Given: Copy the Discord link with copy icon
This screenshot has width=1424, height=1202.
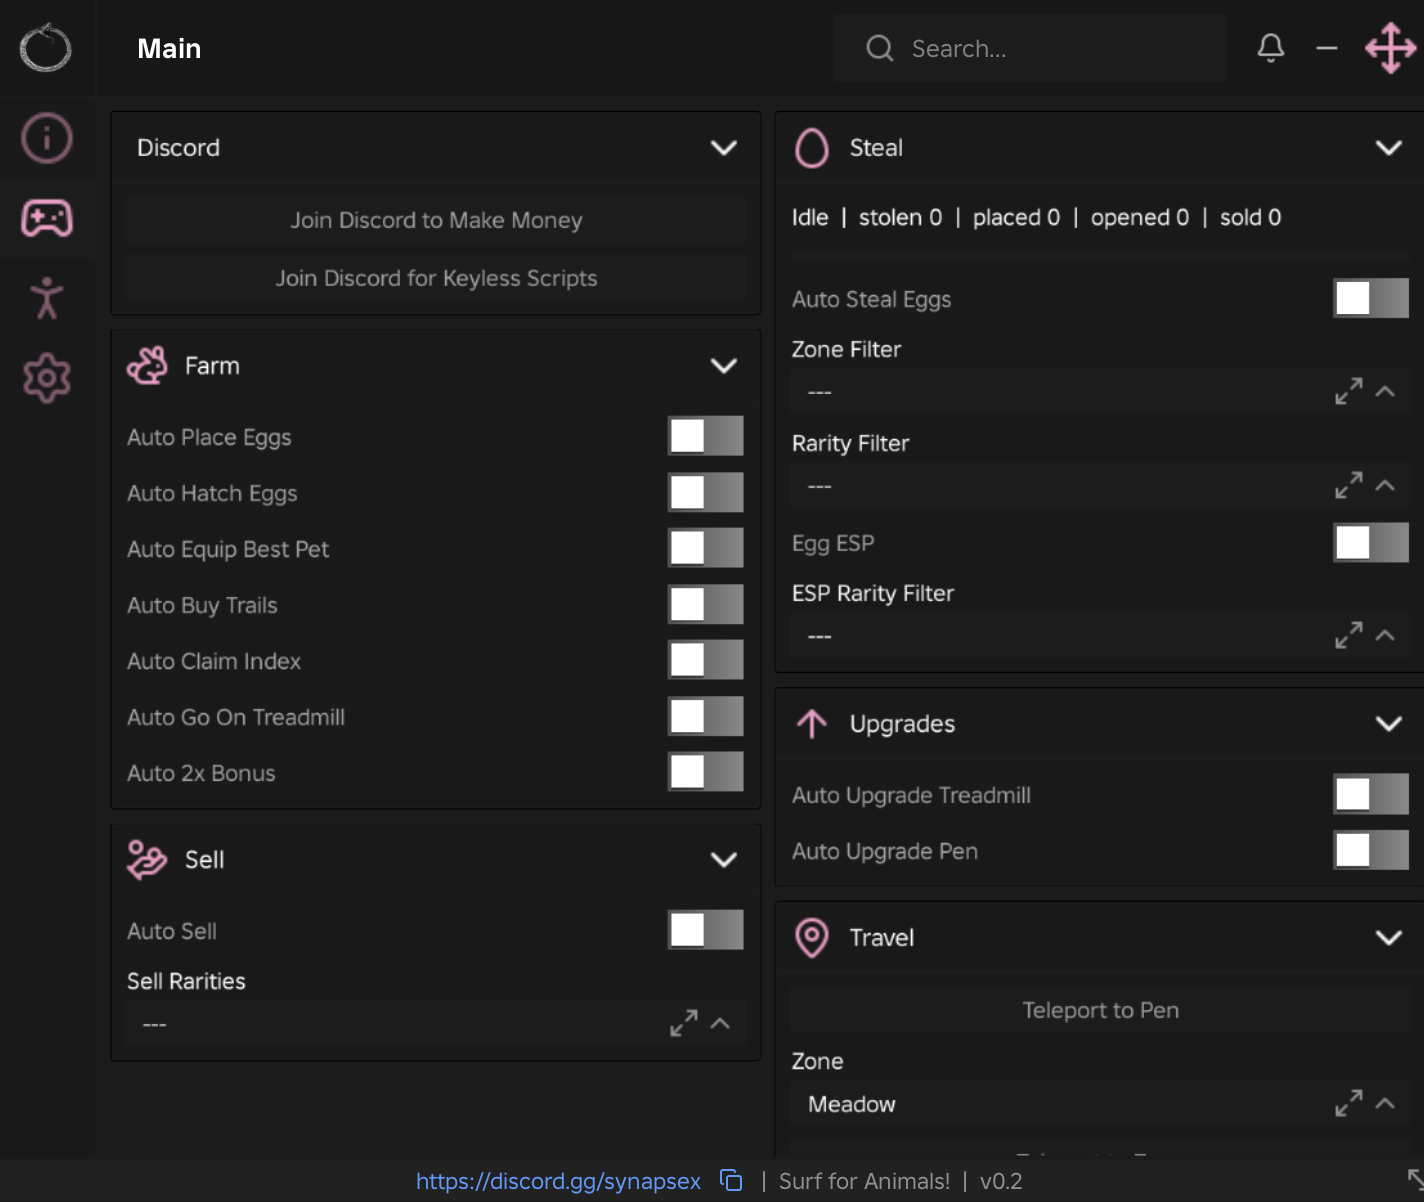Looking at the screenshot, I should [731, 1181].
